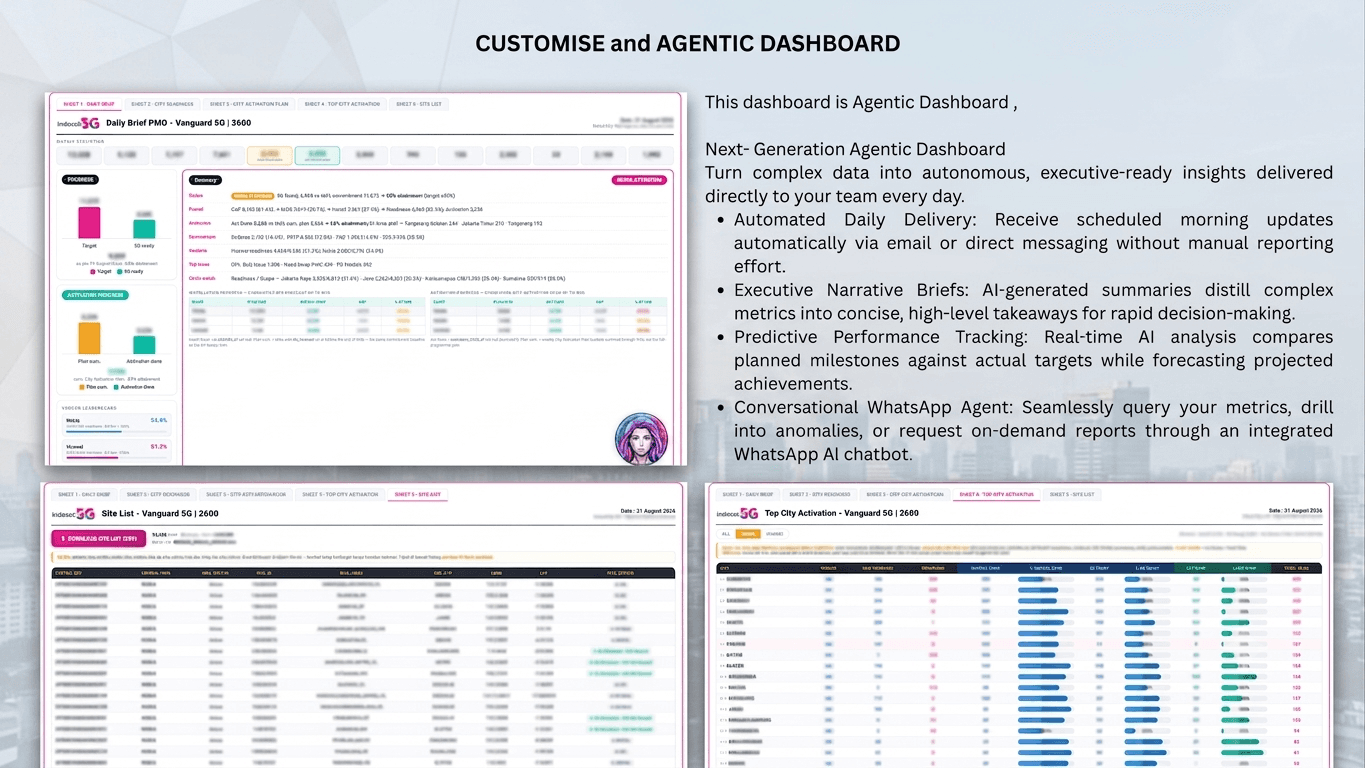Open Sheet 5 Site List tab in Top City dashboard
Image resolution: width=1365 pixels, height=768 pixels.
(1071, 494)
